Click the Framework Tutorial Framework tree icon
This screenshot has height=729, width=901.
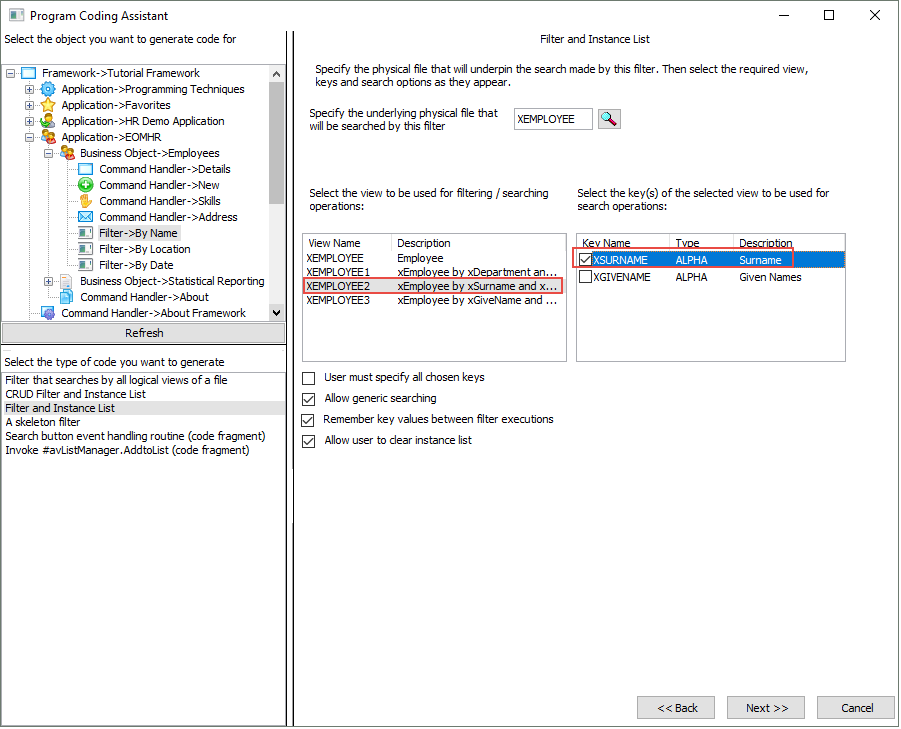[x=29, y=73]
